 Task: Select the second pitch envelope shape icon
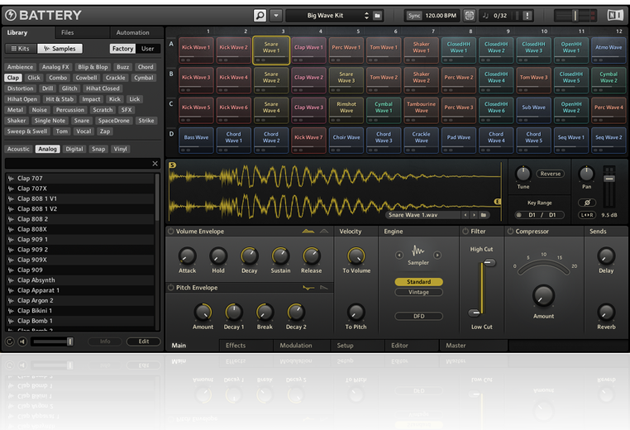click(324, 287)
